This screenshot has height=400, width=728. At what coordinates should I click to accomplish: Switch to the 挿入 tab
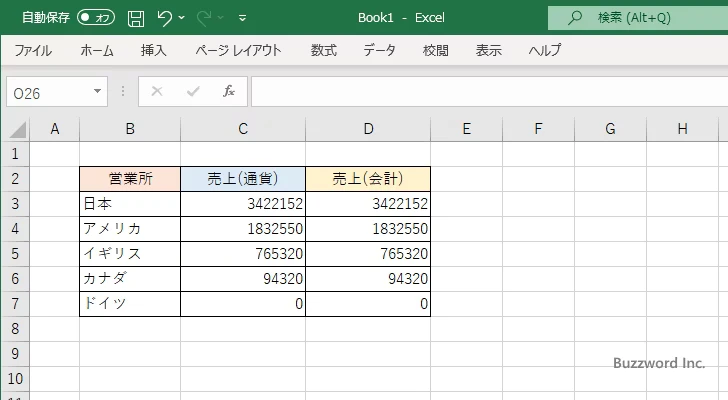pos(154,50)
